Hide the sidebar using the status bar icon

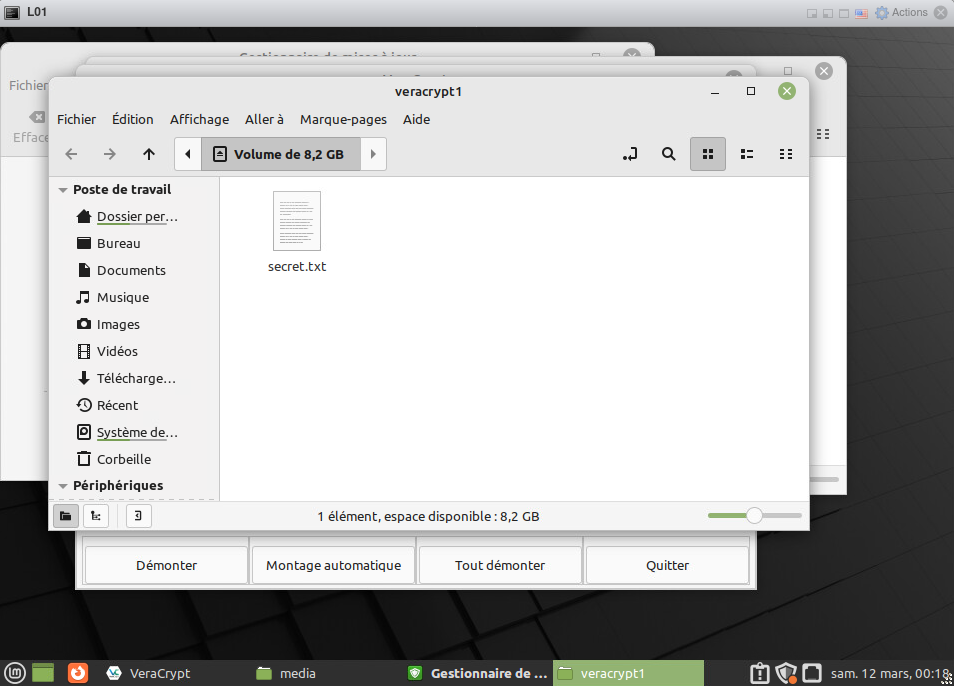pyautogui.click(x=139, y=516)
